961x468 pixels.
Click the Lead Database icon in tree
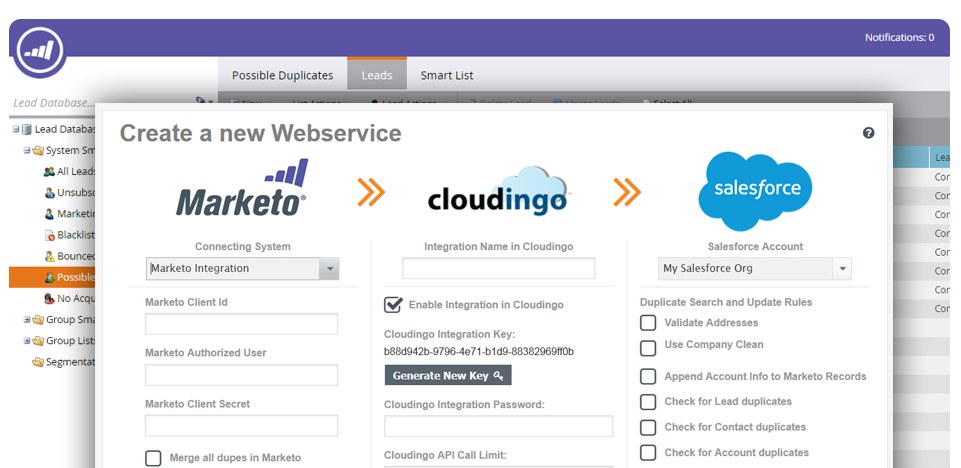27,129
